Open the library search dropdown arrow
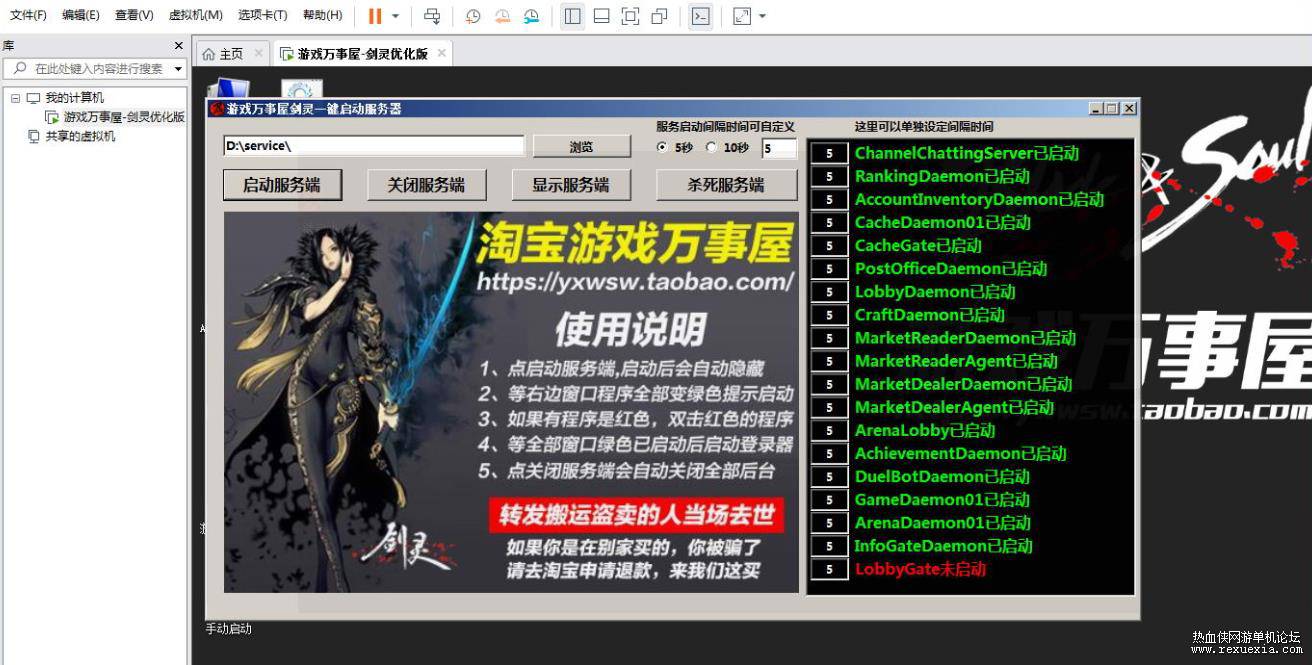 click(x=178, y=69)
